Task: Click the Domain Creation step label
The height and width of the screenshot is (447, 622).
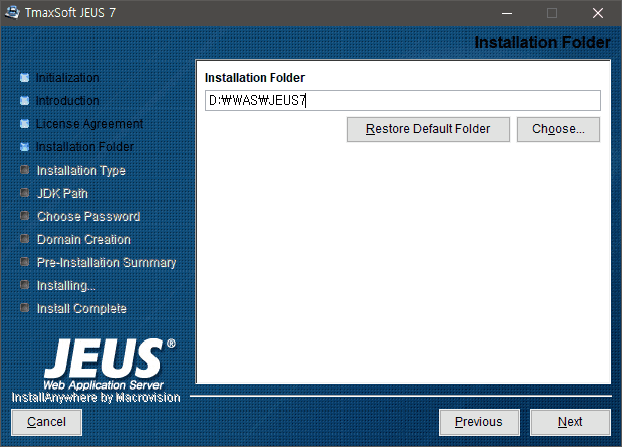Action: (84, 240)
